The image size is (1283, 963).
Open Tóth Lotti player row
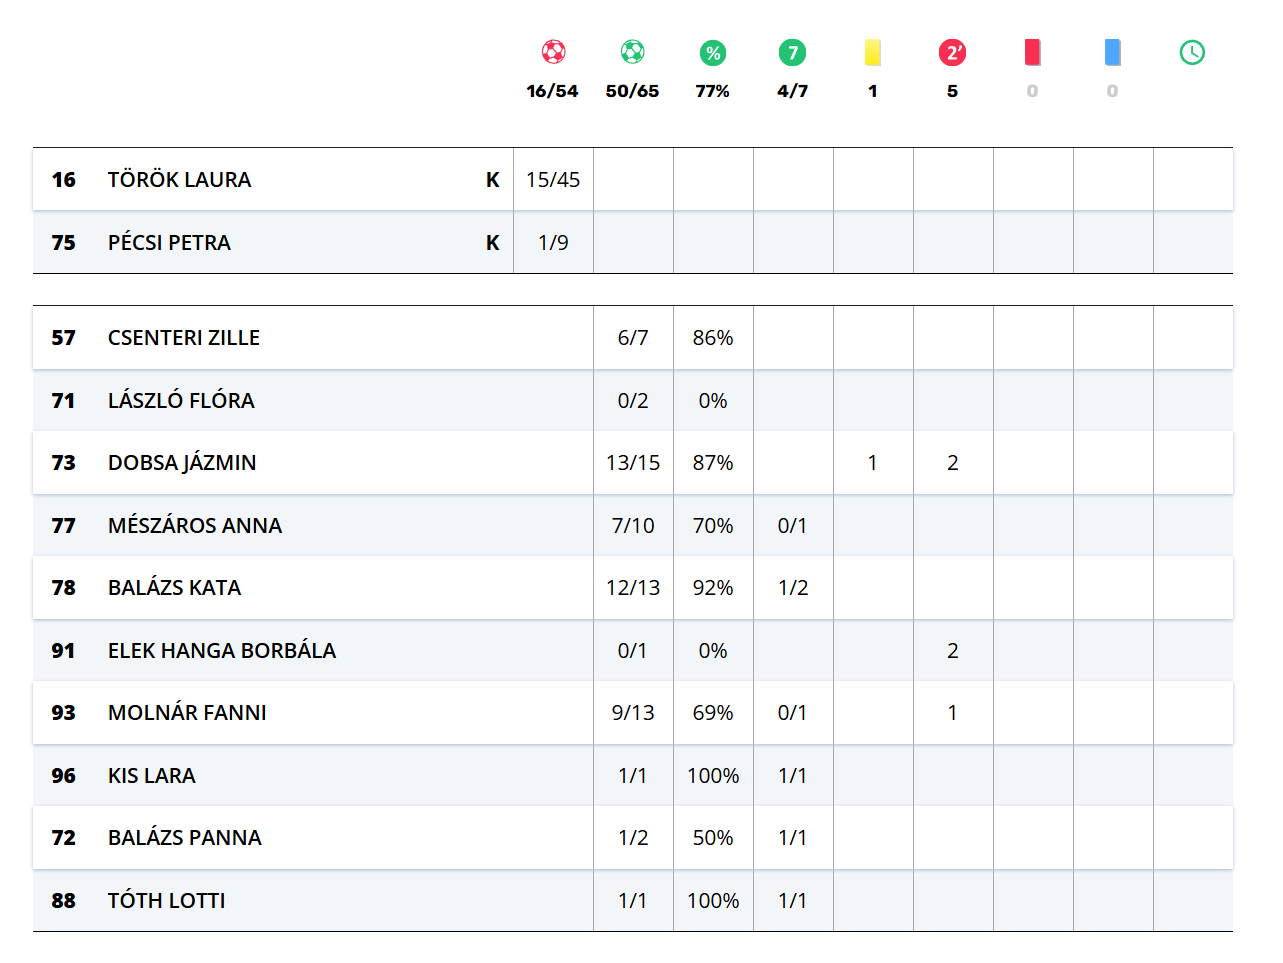tap(166, 901)
